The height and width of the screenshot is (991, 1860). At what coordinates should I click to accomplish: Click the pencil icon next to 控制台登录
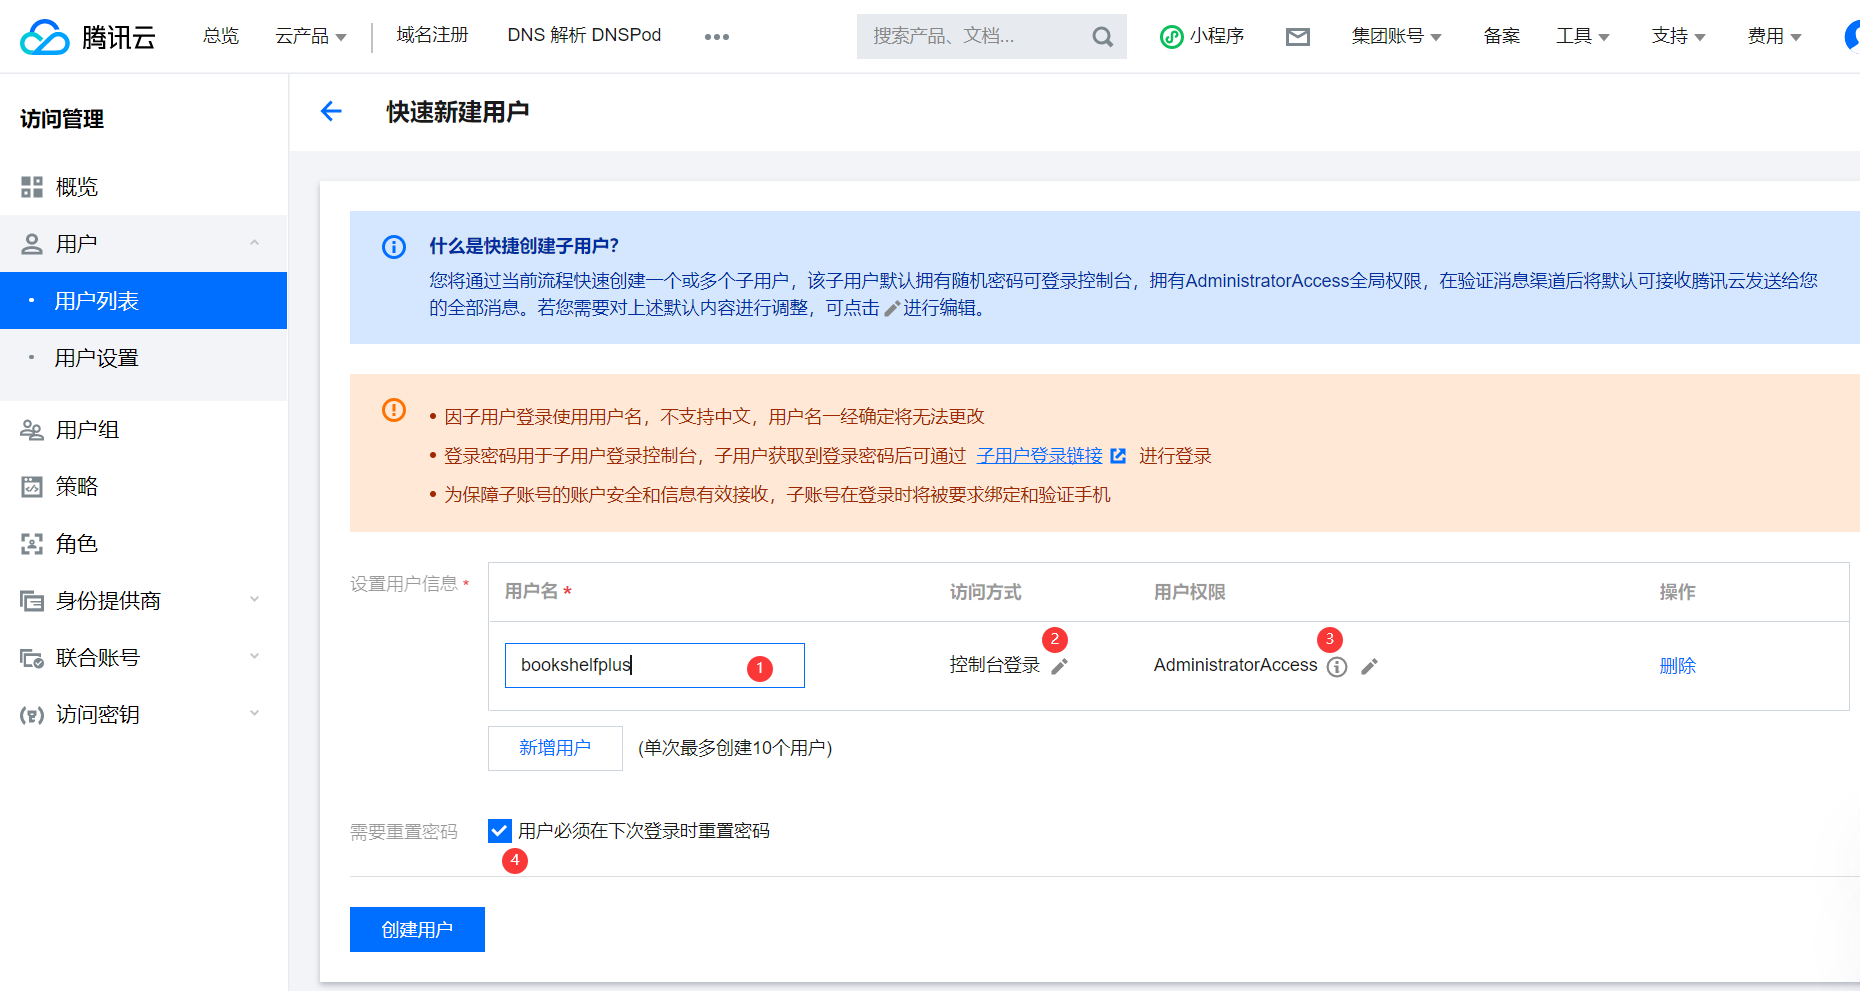point(1060,666)
